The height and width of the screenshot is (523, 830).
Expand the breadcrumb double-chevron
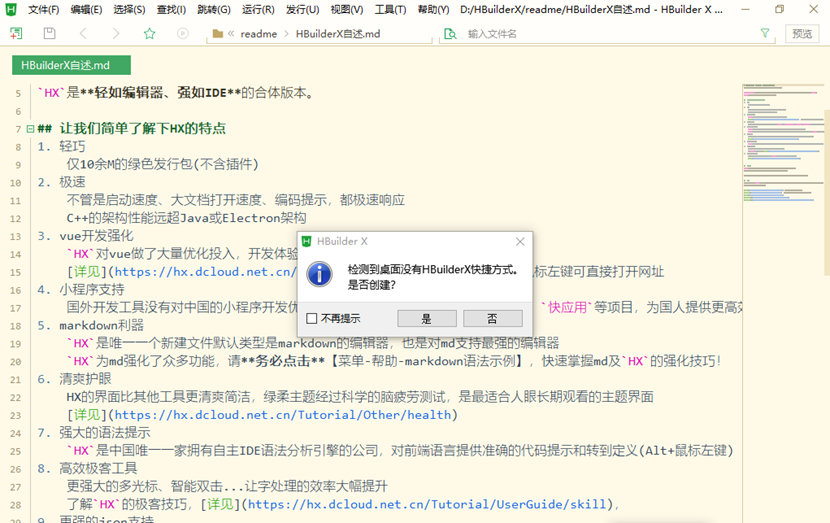point(231,33)
